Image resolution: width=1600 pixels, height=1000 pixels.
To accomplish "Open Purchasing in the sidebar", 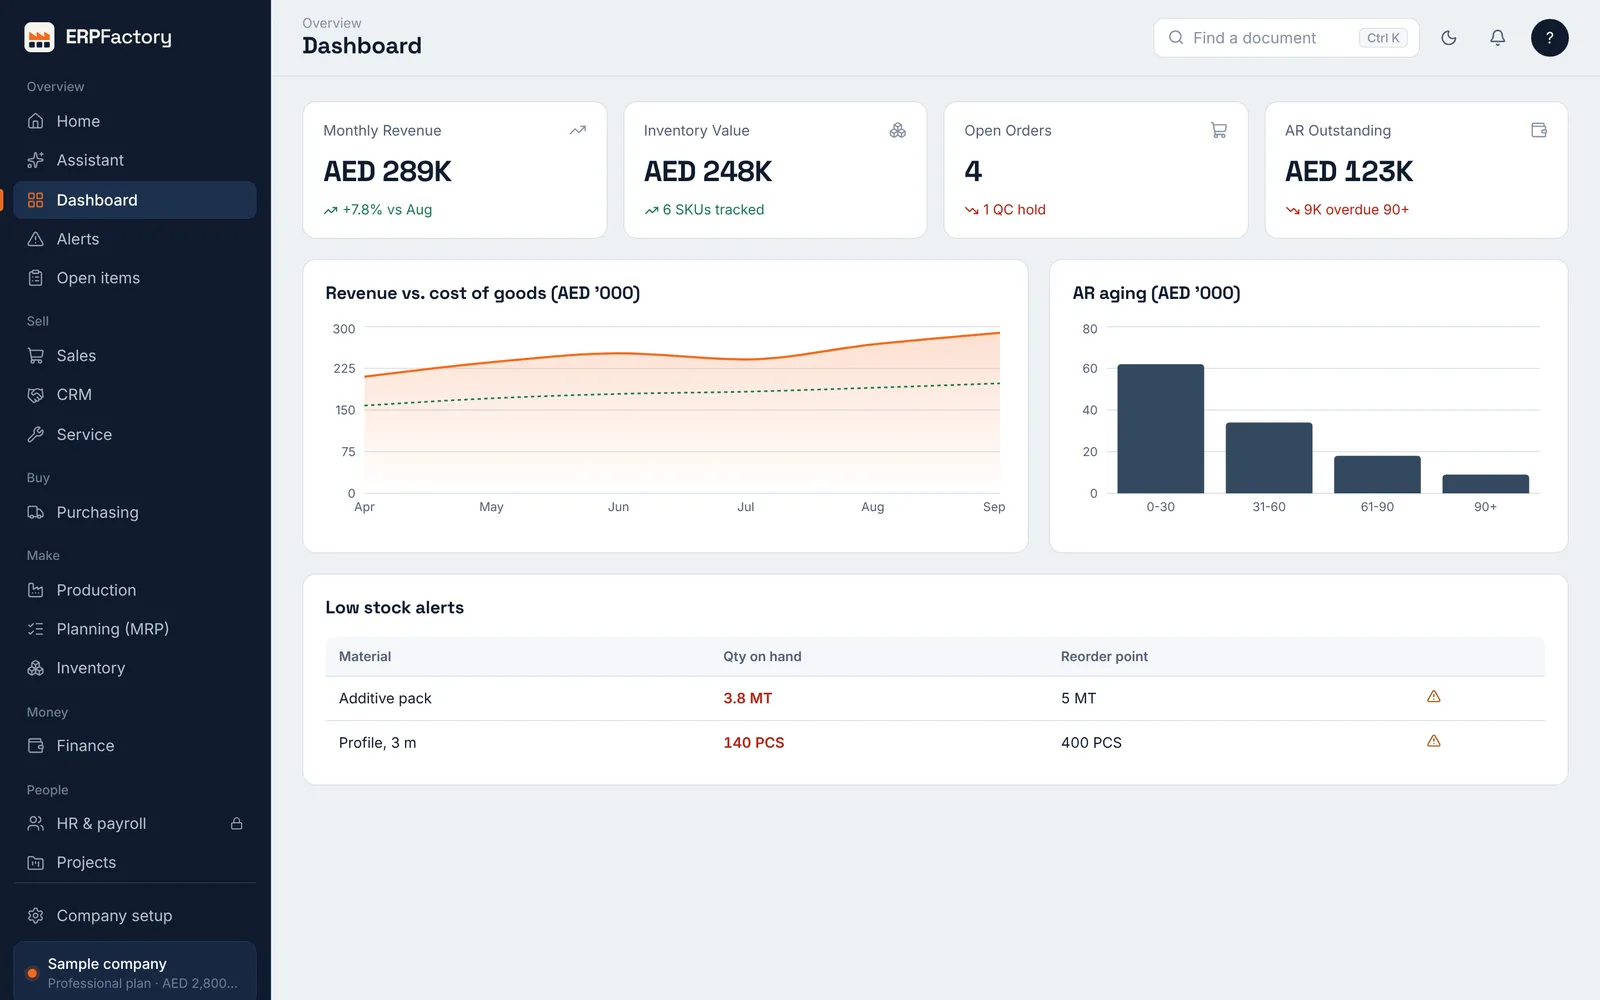I will point(135,513).
